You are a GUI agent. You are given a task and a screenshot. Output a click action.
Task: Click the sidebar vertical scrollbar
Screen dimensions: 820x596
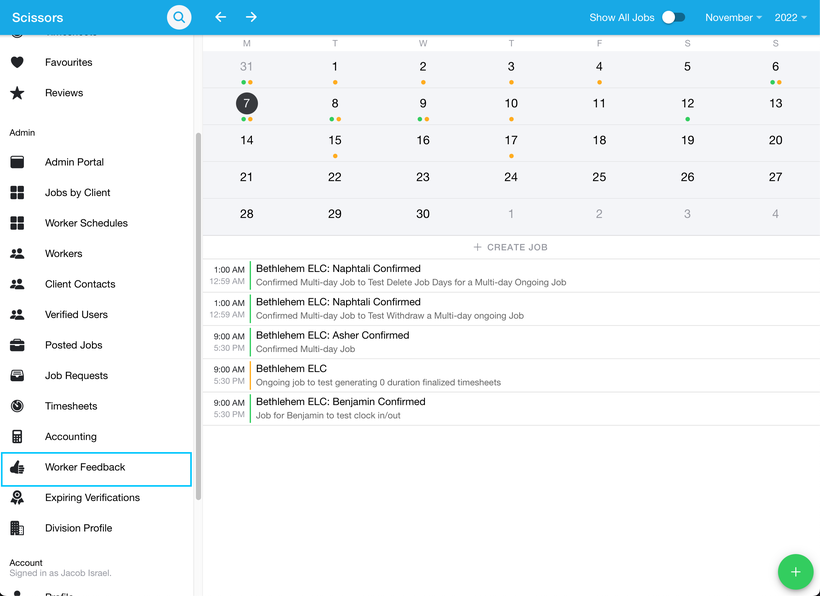(198, 316)
